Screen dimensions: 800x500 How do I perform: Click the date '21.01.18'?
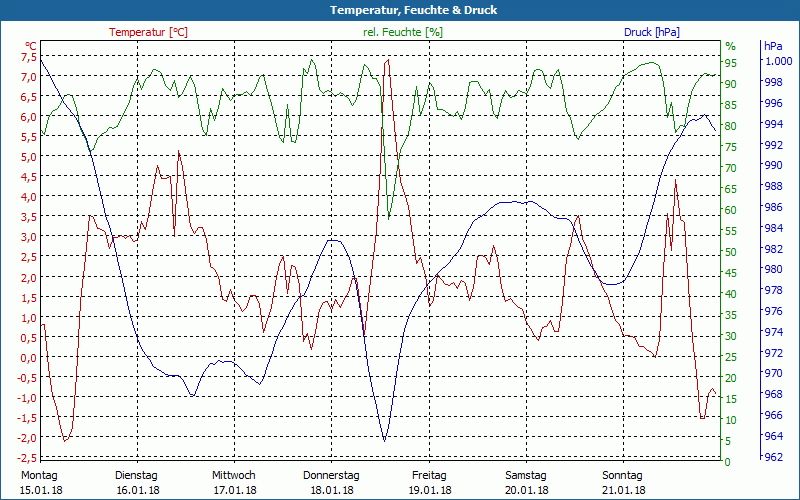[624, 490]
